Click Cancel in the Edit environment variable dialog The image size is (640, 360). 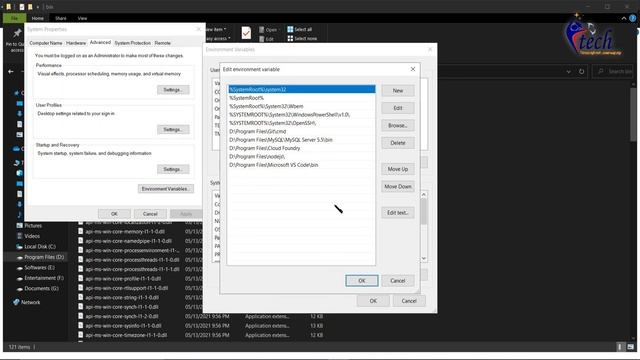click(x=398, y=281)
